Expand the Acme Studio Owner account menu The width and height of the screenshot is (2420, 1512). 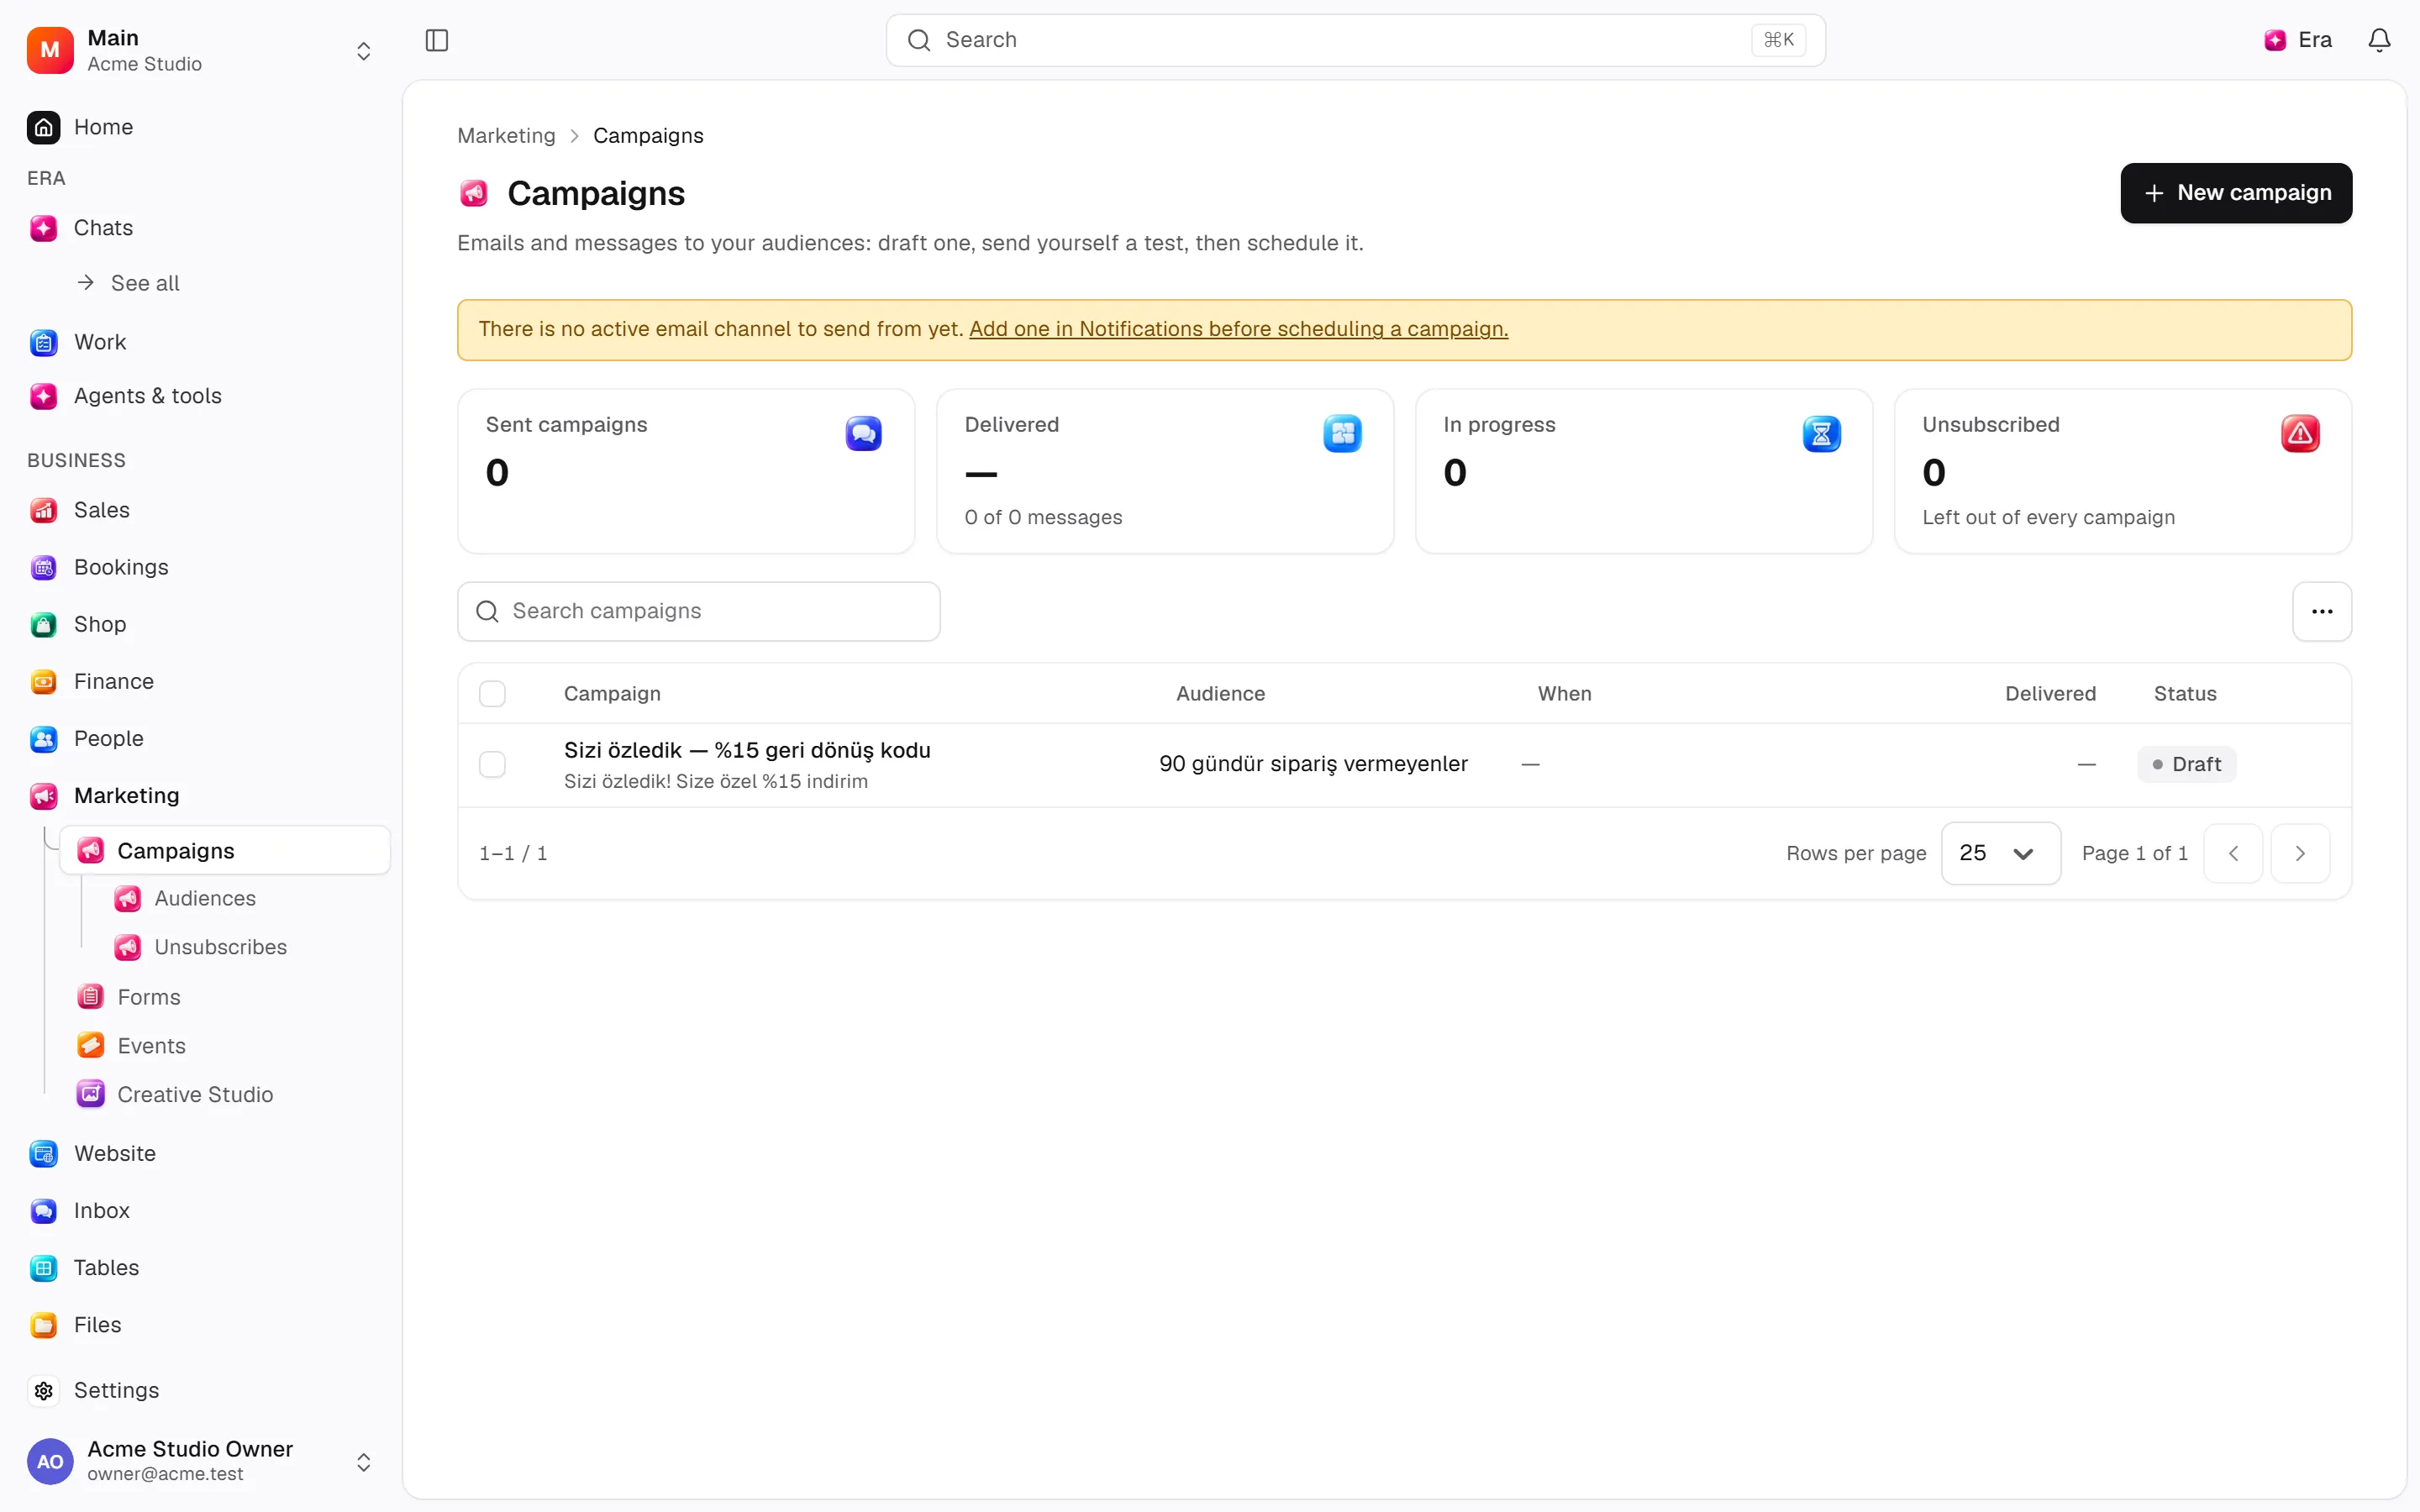[x=201, y=1461]
